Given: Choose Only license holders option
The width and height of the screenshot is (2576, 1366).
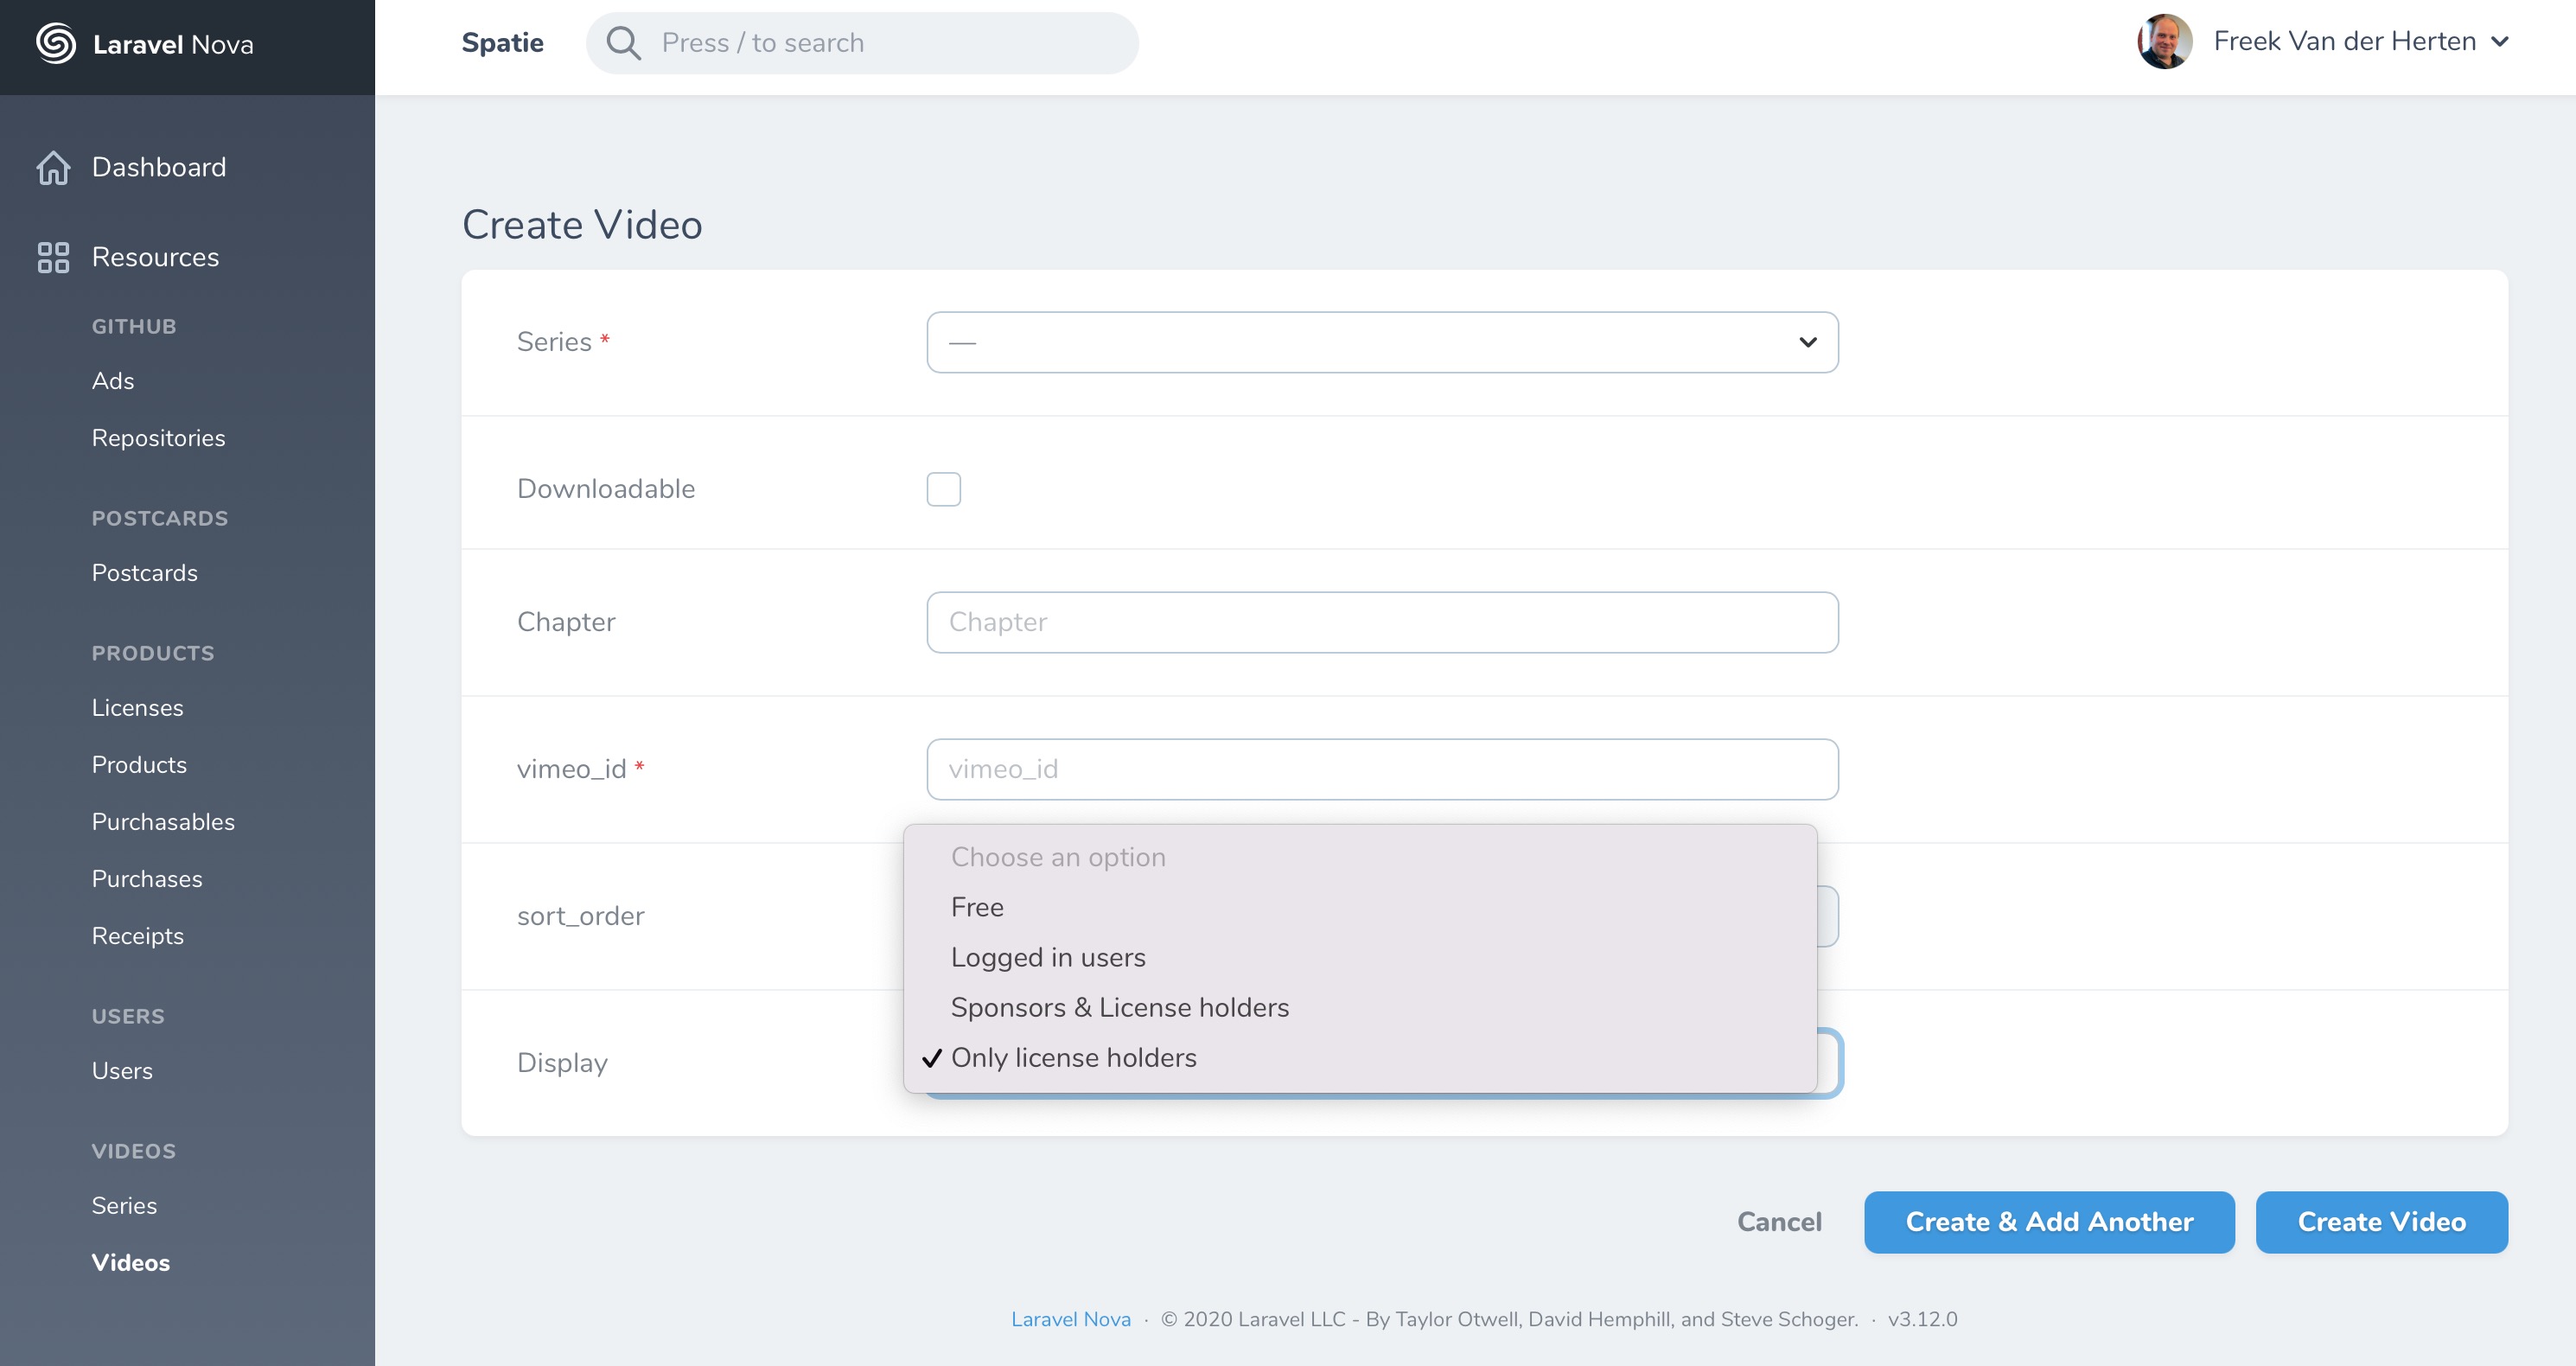Looking at the screenshot, I should tap(1360, 1057).
